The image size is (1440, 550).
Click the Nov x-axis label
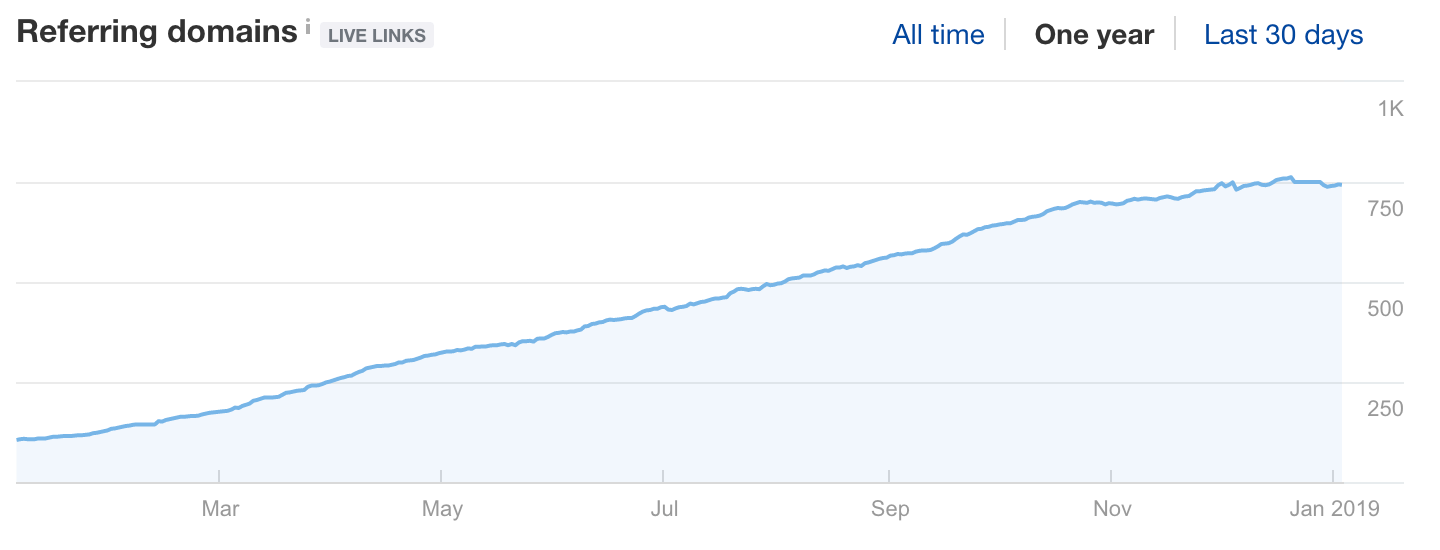point(1112,509)
